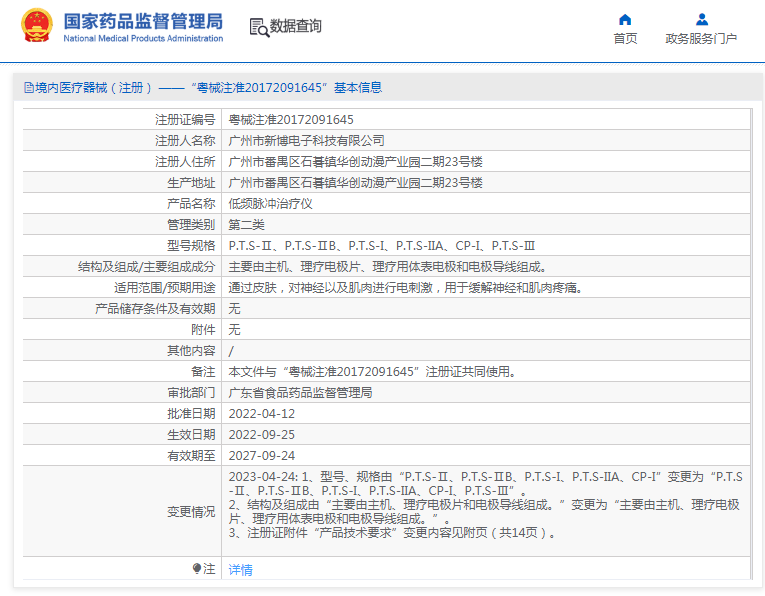Click the section heading 境内医疗器械（注册）
This screenshot has height=596, width=765.
point(94,88)
